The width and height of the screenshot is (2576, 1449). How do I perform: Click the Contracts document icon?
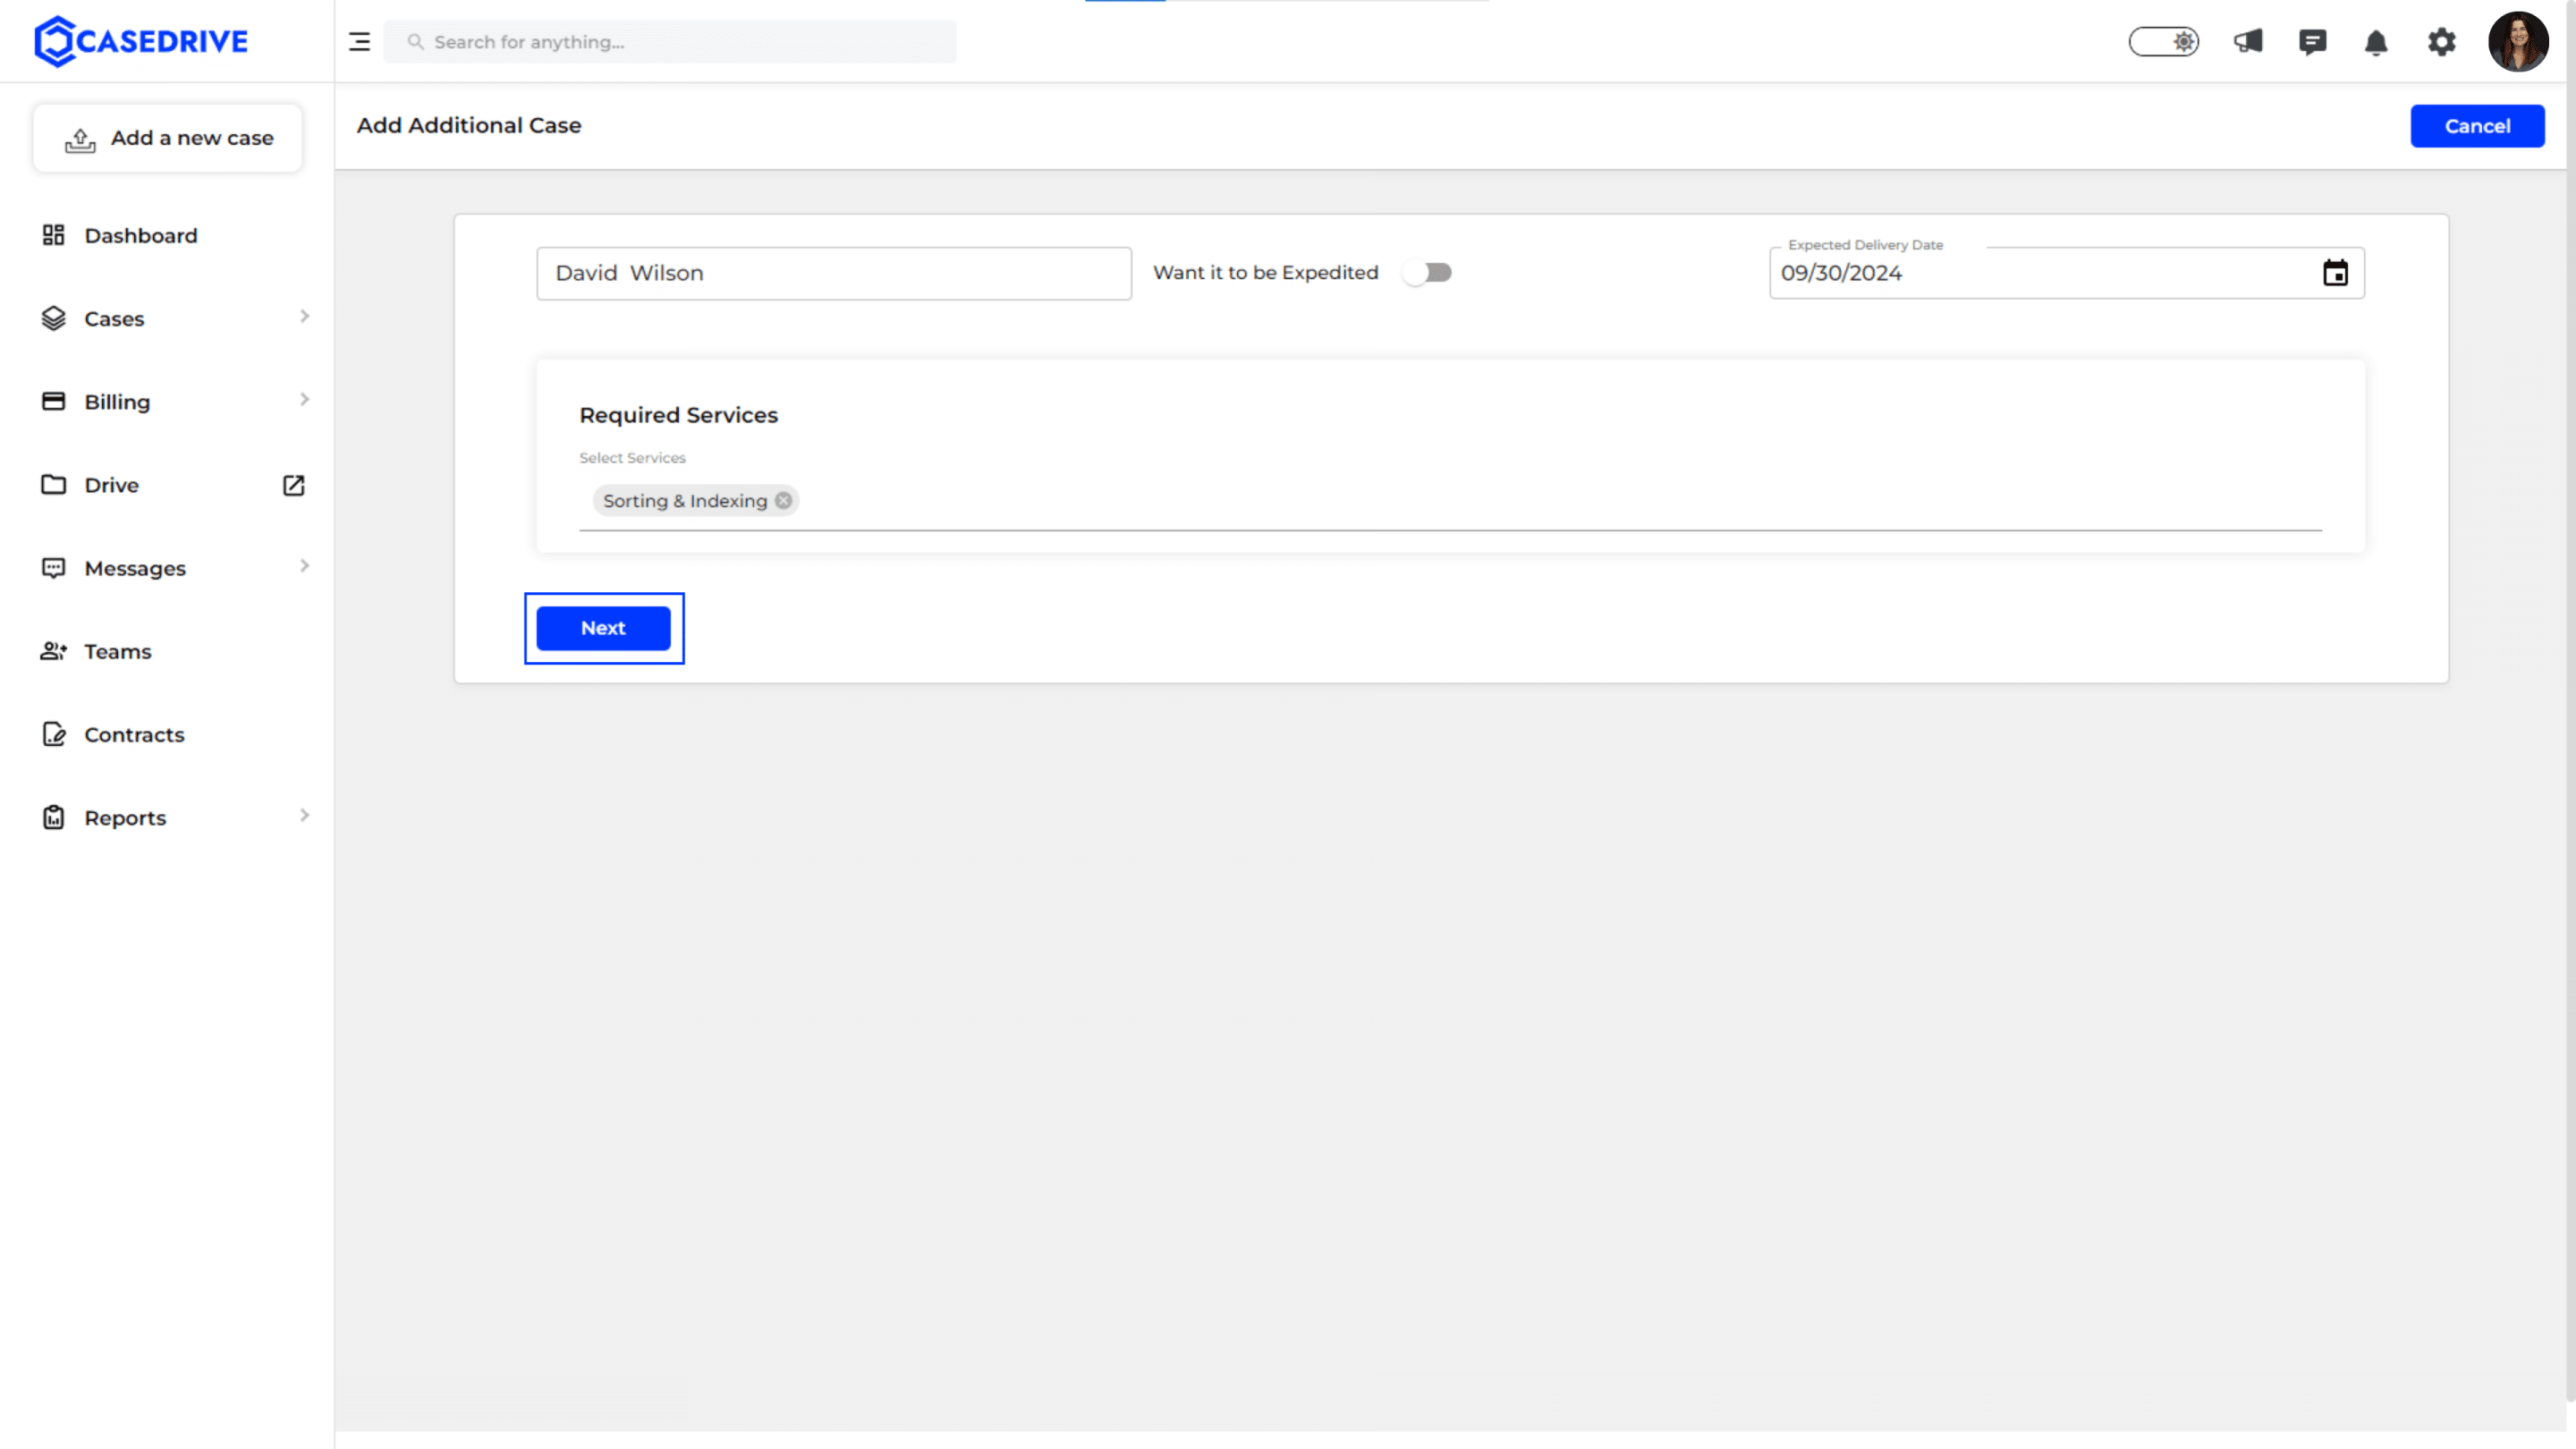coord(53,734)
